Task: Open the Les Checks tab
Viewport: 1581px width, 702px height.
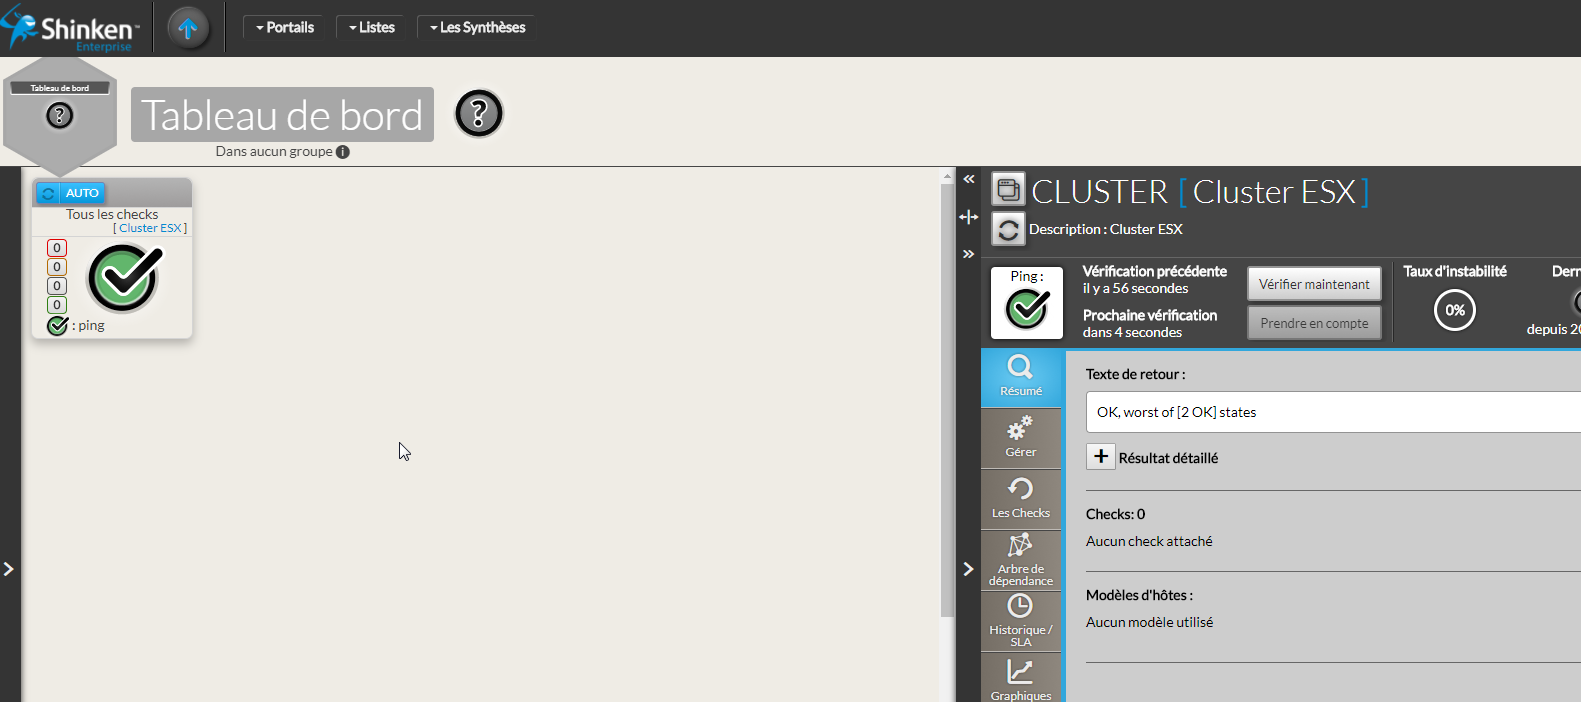Action: click(x=1021, y=499)
